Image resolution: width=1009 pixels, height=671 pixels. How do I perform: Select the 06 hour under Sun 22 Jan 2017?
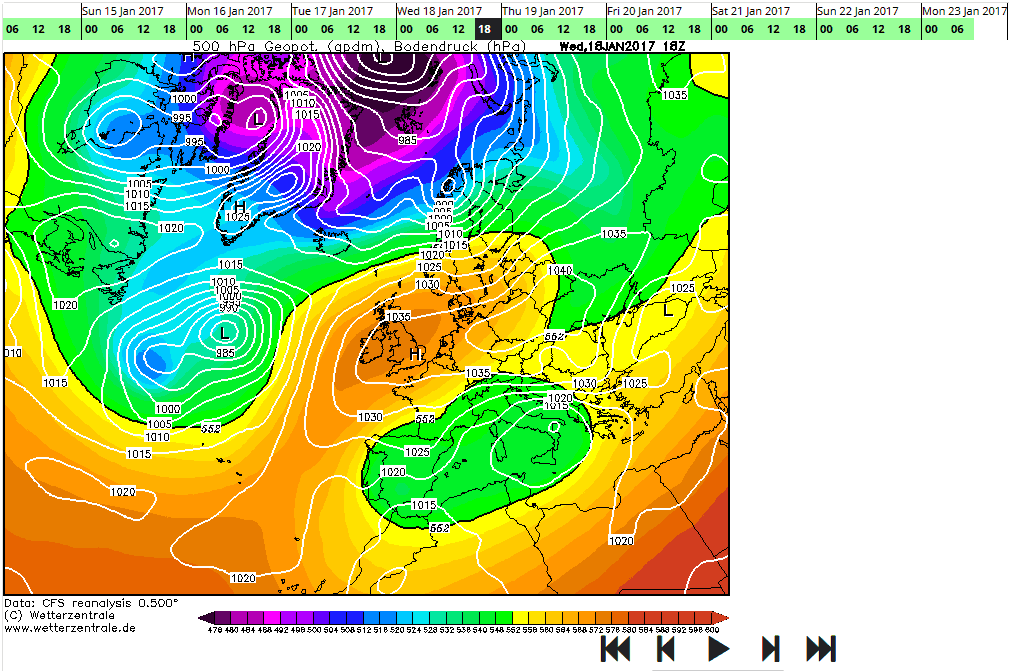pyautogui.click(x=852, y=29)
